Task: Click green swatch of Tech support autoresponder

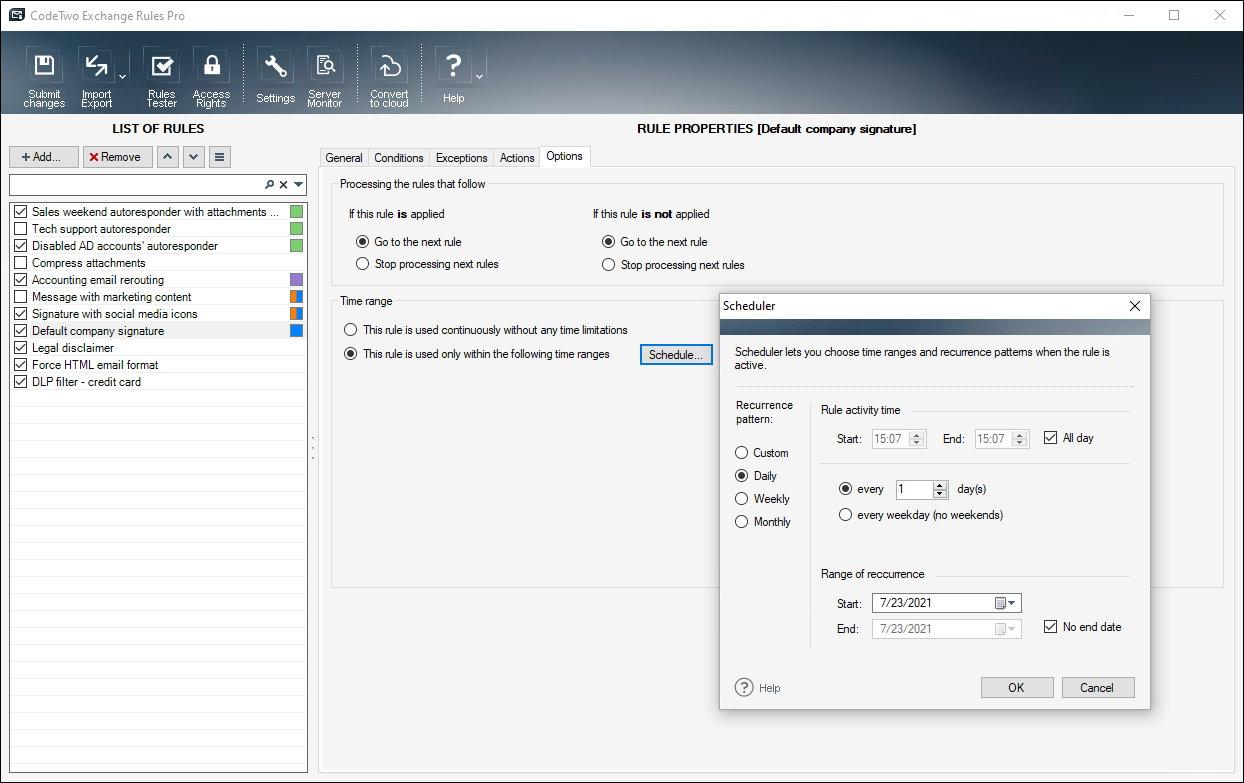Action: 296,229
